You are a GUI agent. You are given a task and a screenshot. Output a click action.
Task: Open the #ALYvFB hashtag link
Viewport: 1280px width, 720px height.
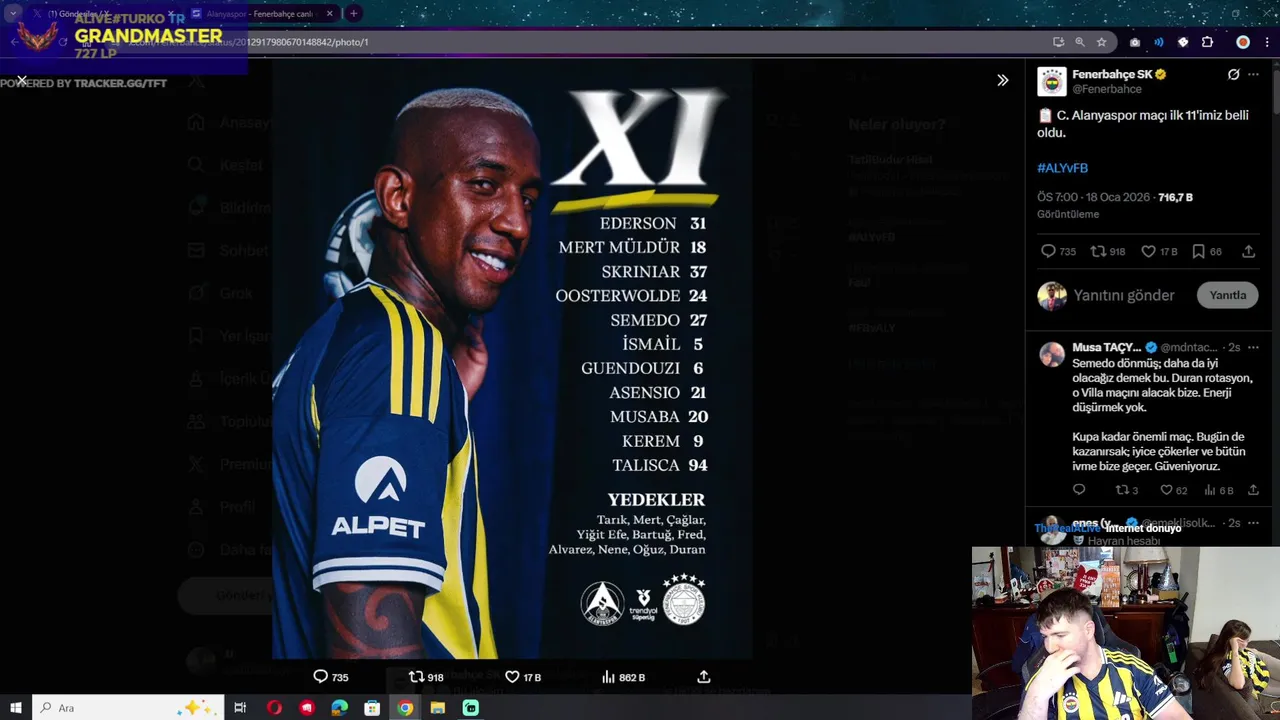click(x=1062, y=168)
